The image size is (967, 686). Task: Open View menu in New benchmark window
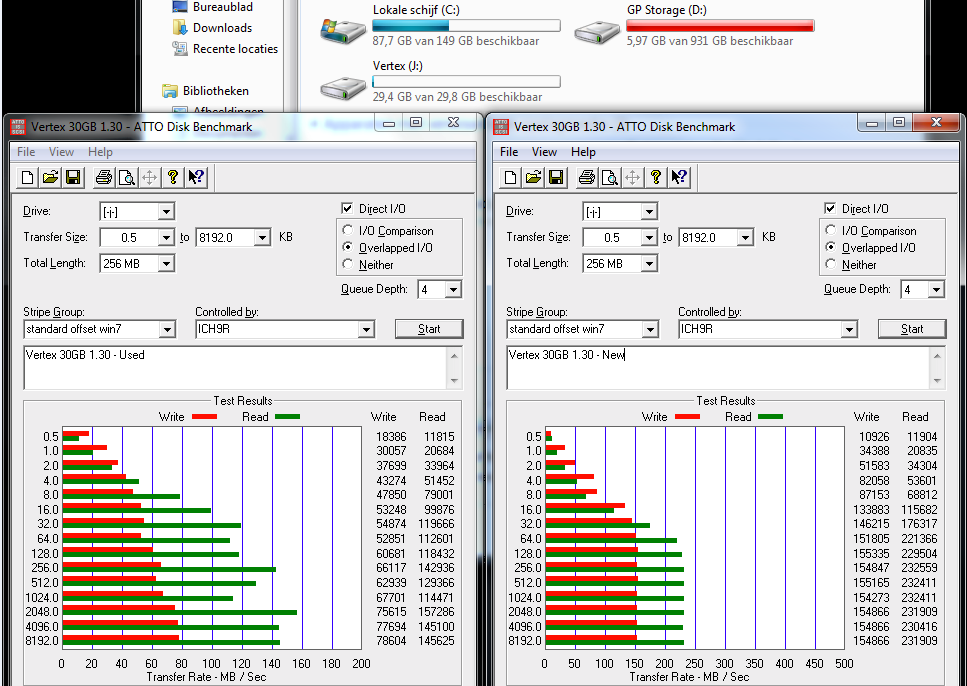tap(544, 152)
